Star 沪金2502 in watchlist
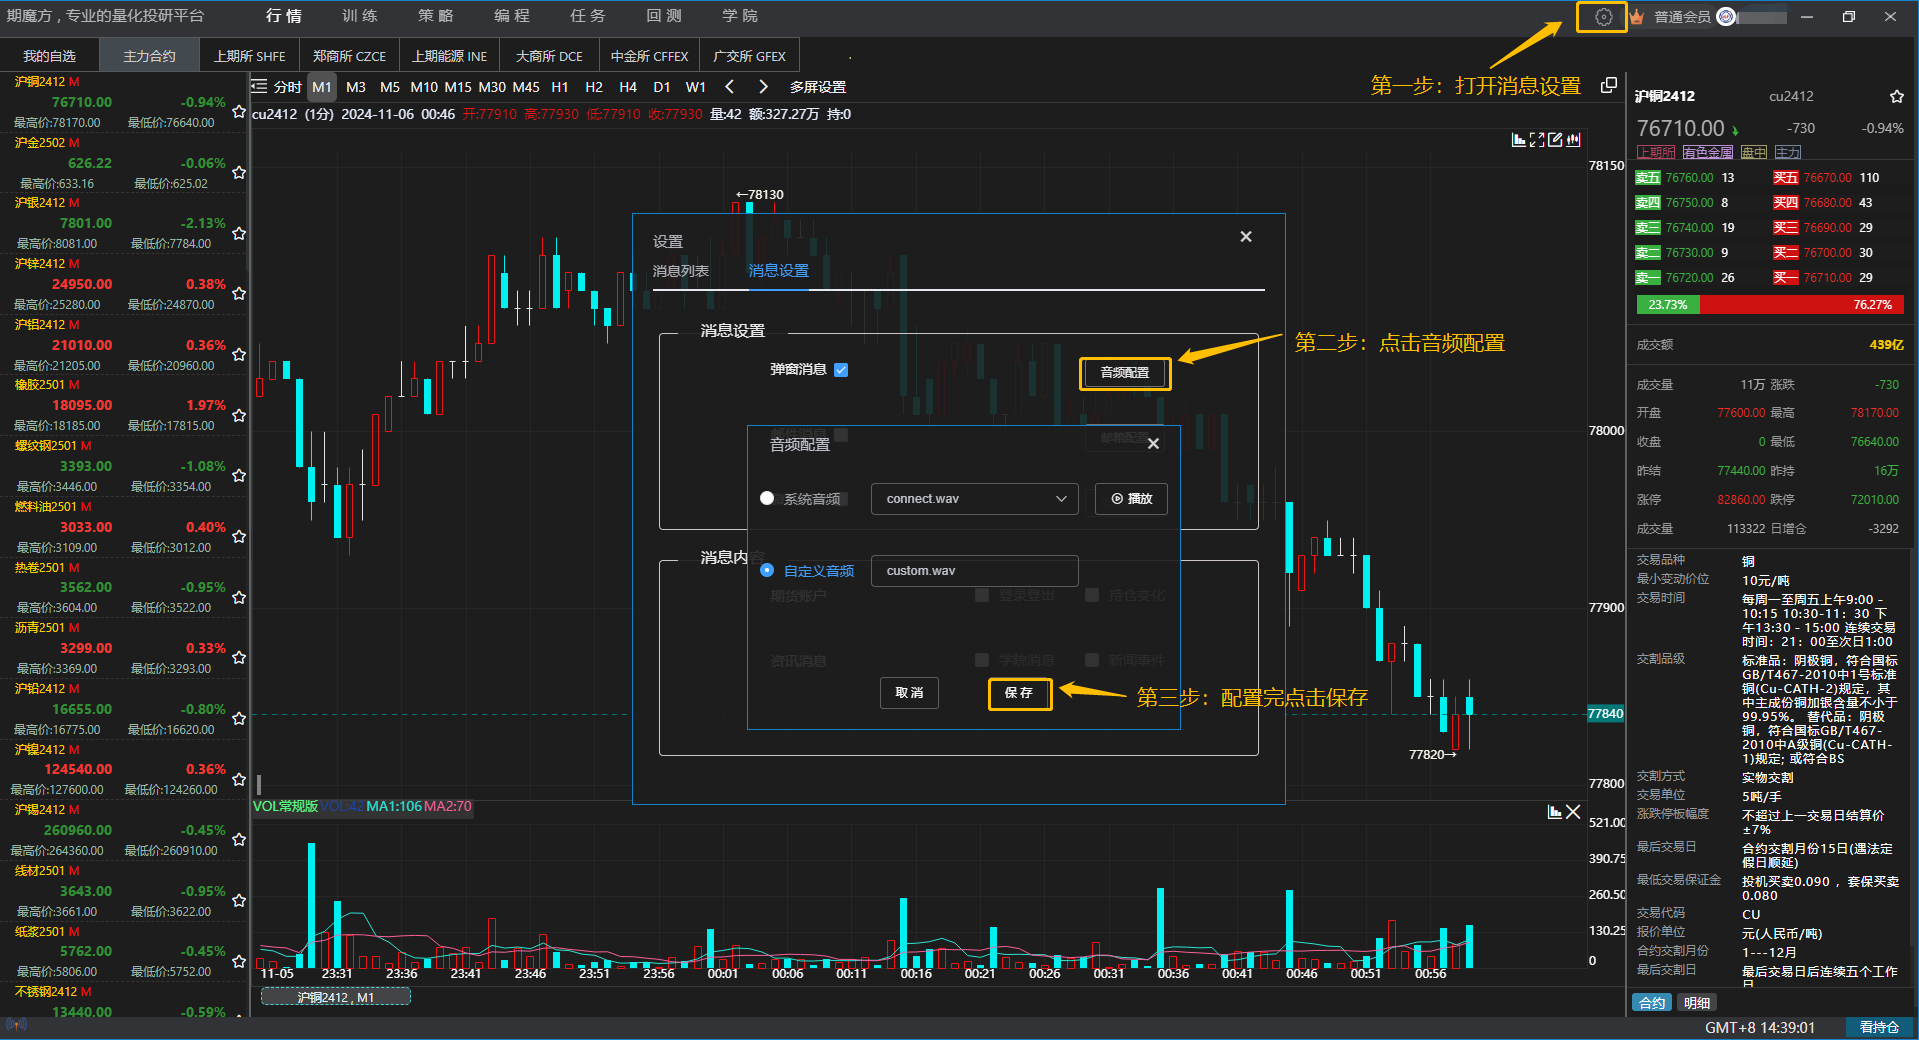 239,173
